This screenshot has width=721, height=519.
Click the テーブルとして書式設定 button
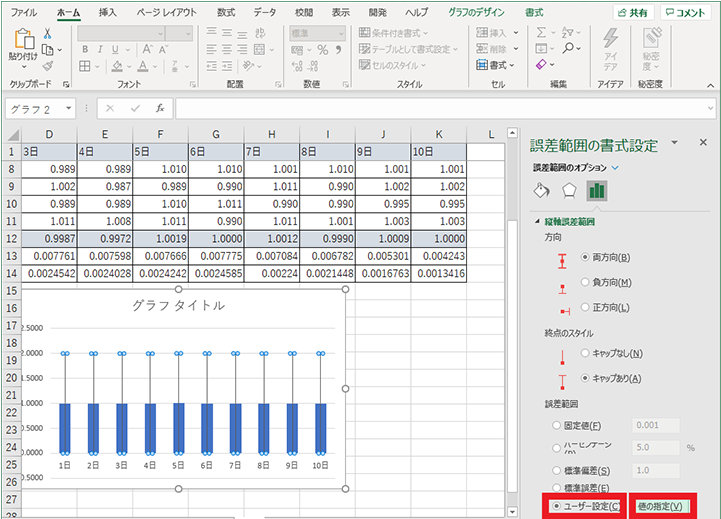click(408, 49)
